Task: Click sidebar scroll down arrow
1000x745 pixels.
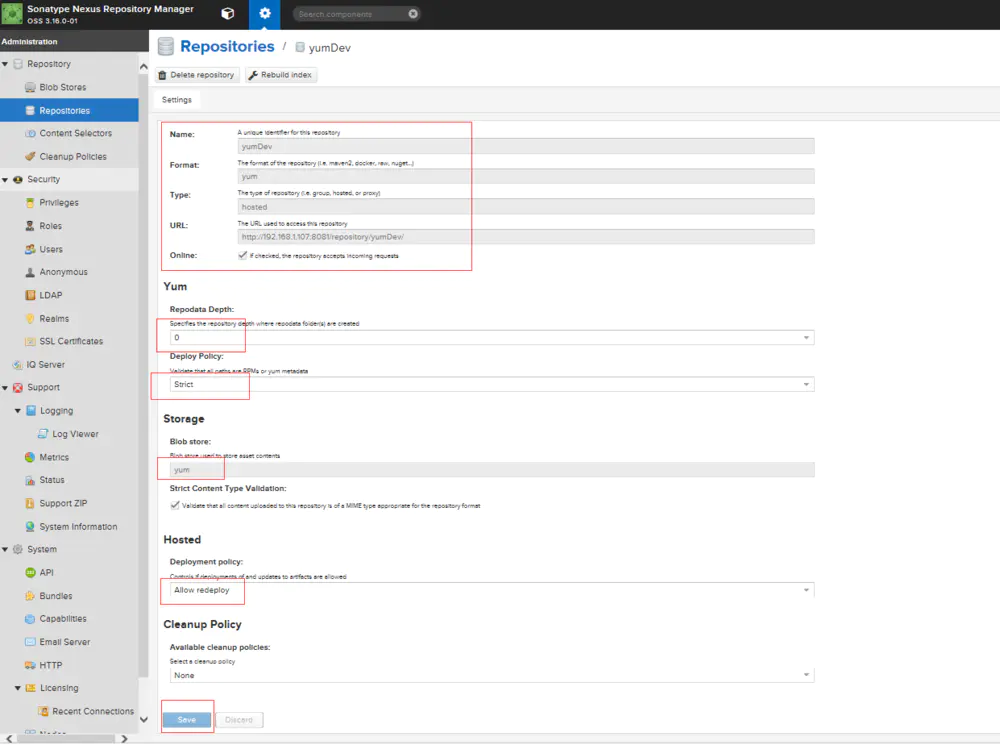Action: pos(143,719)
